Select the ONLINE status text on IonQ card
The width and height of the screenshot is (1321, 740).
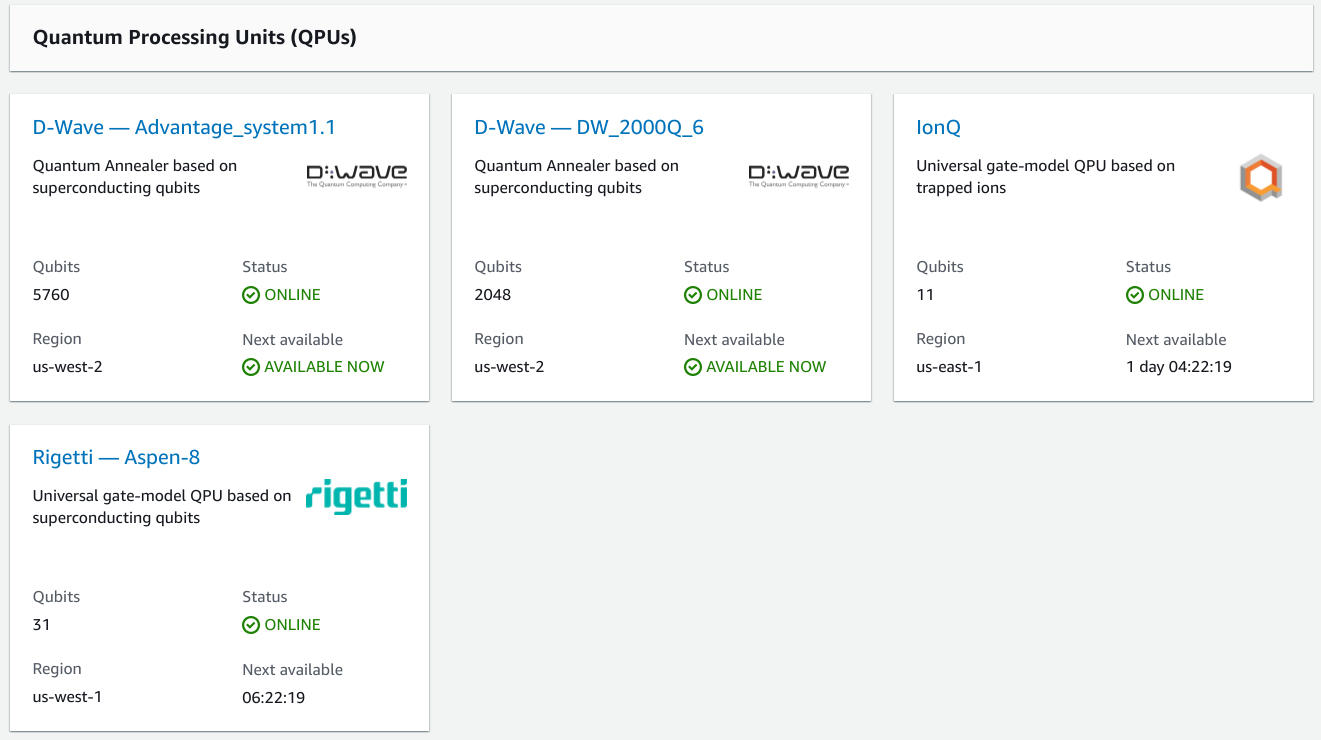coord(1176,295)
